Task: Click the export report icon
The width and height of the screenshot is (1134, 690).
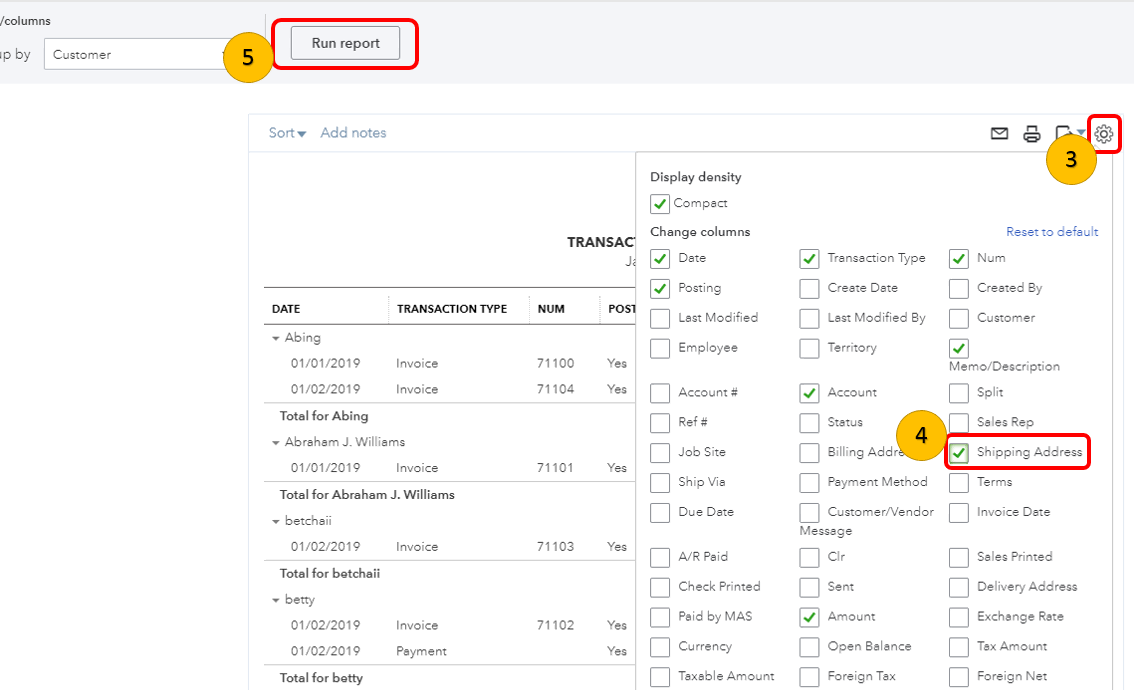Action: pos(1064,133)
